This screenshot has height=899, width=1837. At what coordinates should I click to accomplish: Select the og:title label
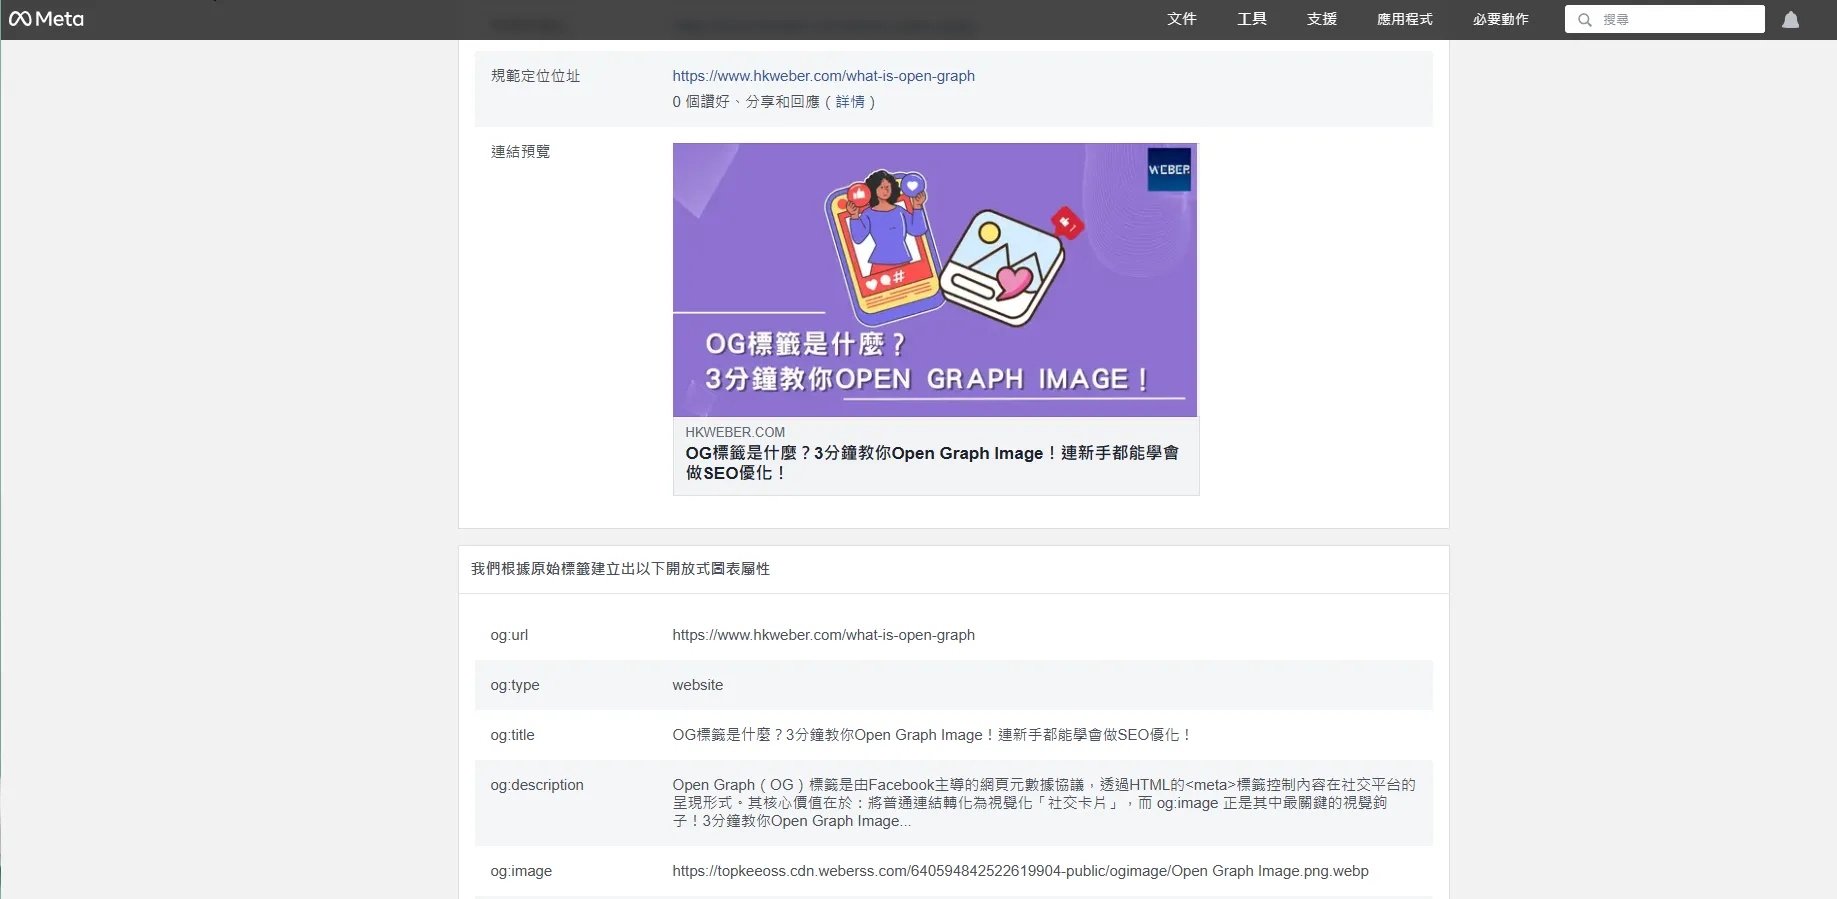pyautogui.click(x=512, y=735)
